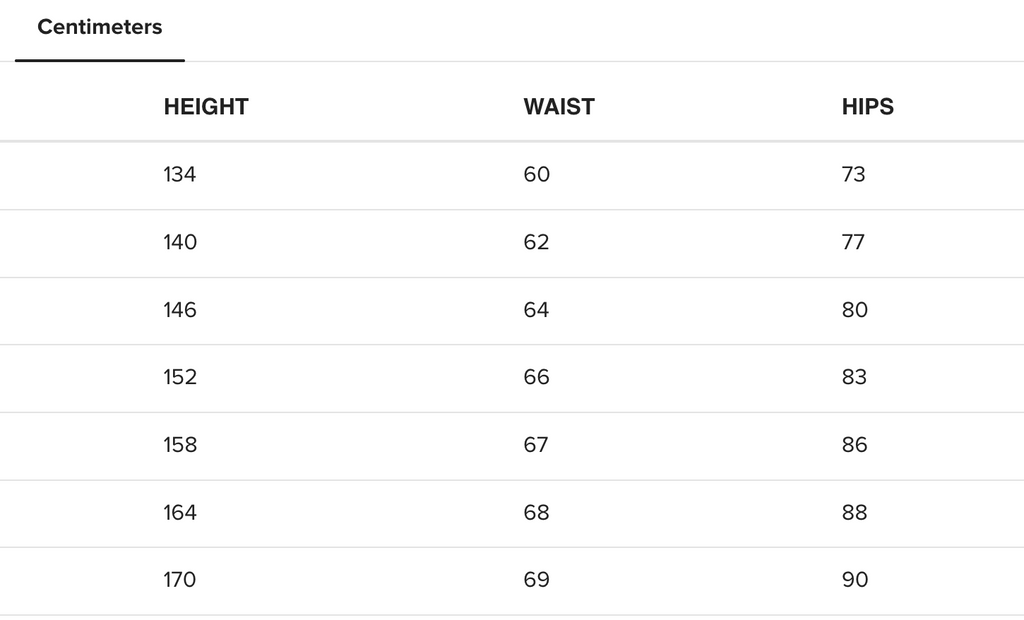Click the waist cell showing 69
Viewport: 1024px width, 620px height.
coord(537,580)
